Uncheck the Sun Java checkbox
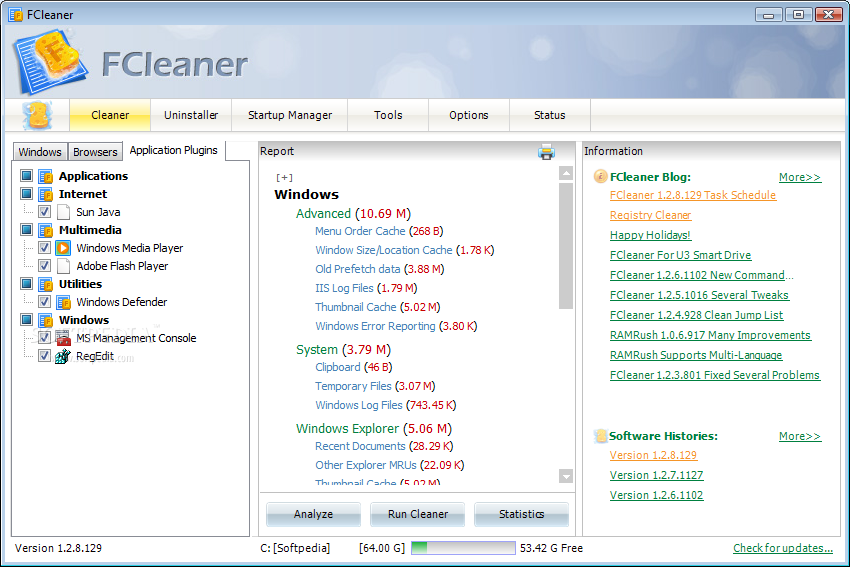Image resolution: width=850 pixels, height=567 pixels. [x=44, y=212]
